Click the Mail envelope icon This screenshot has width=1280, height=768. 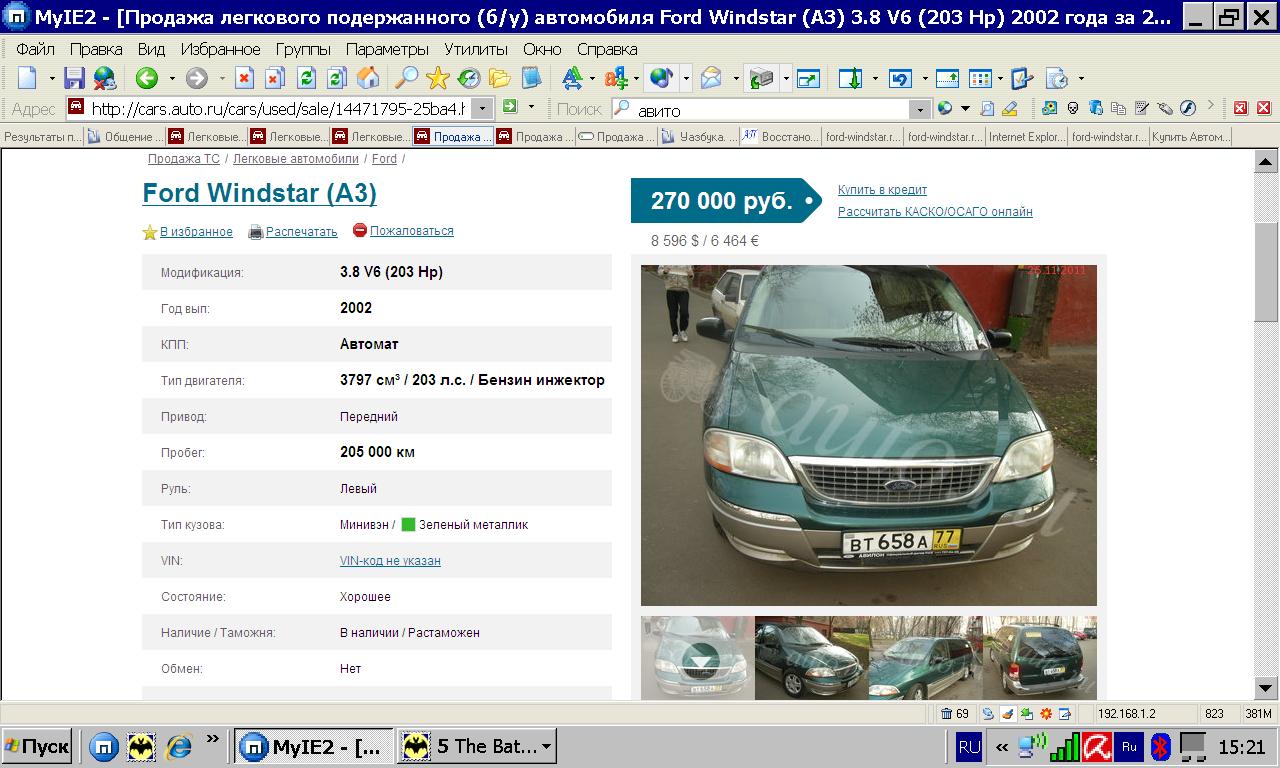pos(711,78)
